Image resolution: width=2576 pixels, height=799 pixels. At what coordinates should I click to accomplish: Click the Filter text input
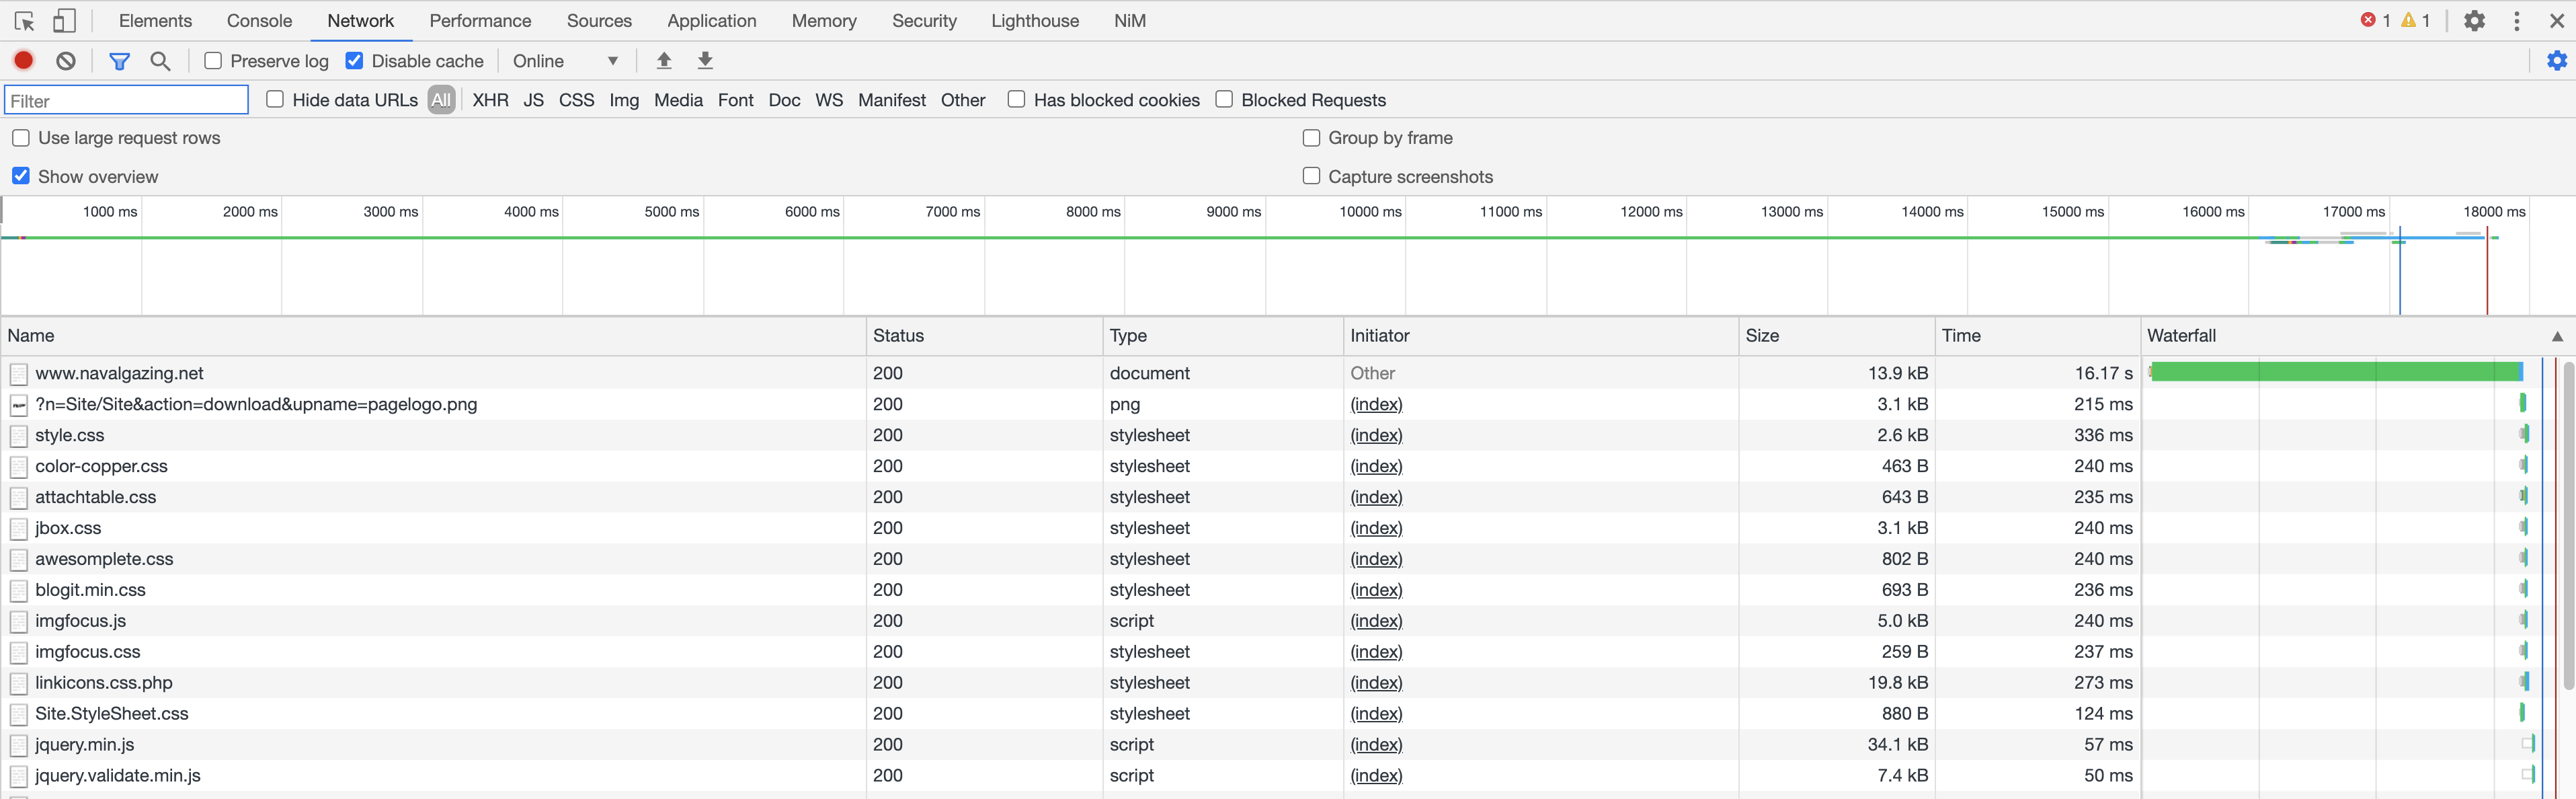(x=127, y=100)
